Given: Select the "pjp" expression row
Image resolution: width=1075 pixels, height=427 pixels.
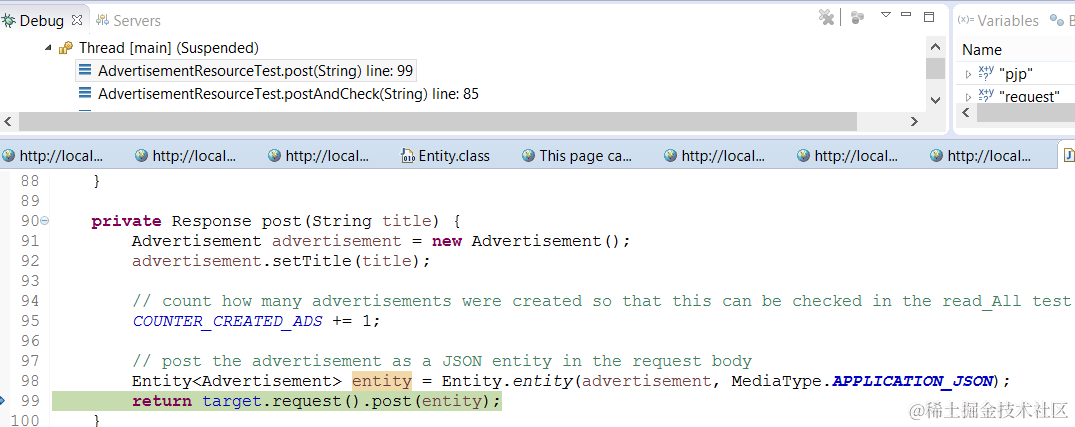Looking at the screenshot, I should tap(1015, 73).
